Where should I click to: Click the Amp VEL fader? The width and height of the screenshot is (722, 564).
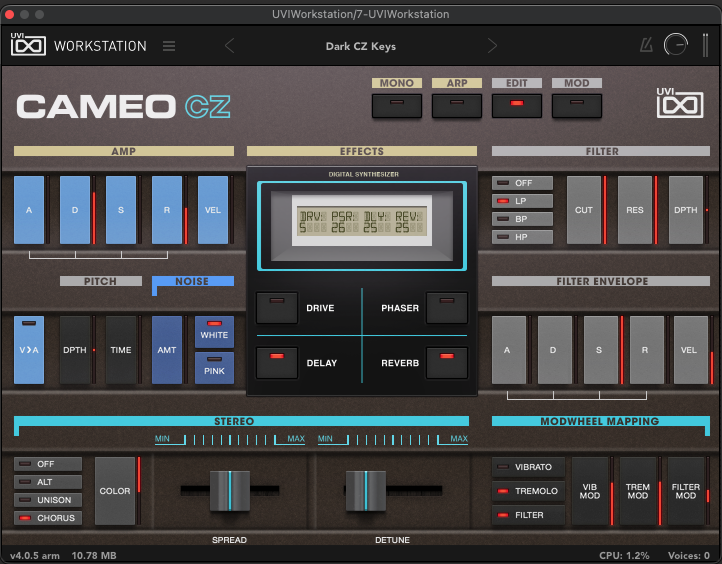click(x=213, y=210)
